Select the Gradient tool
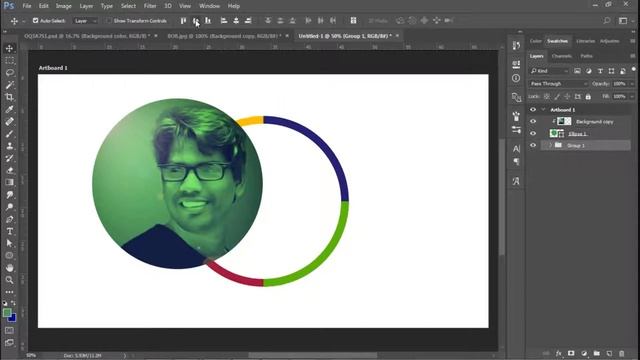 (x=9, y=182)
